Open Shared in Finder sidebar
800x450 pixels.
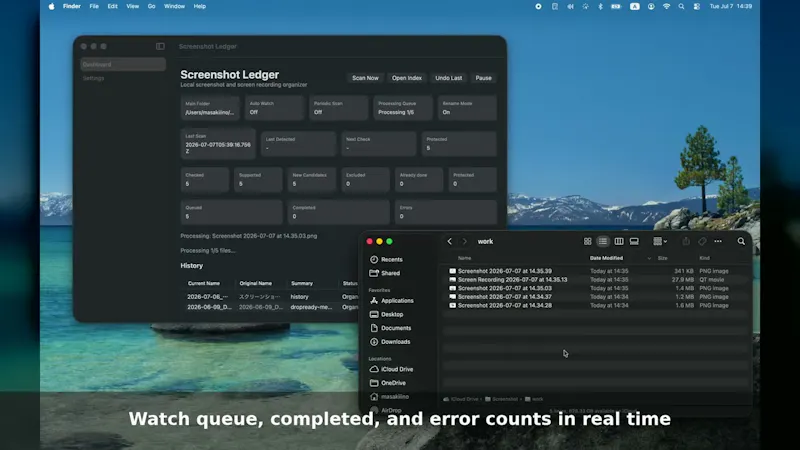pyautogui.click(x=385, y=273)
